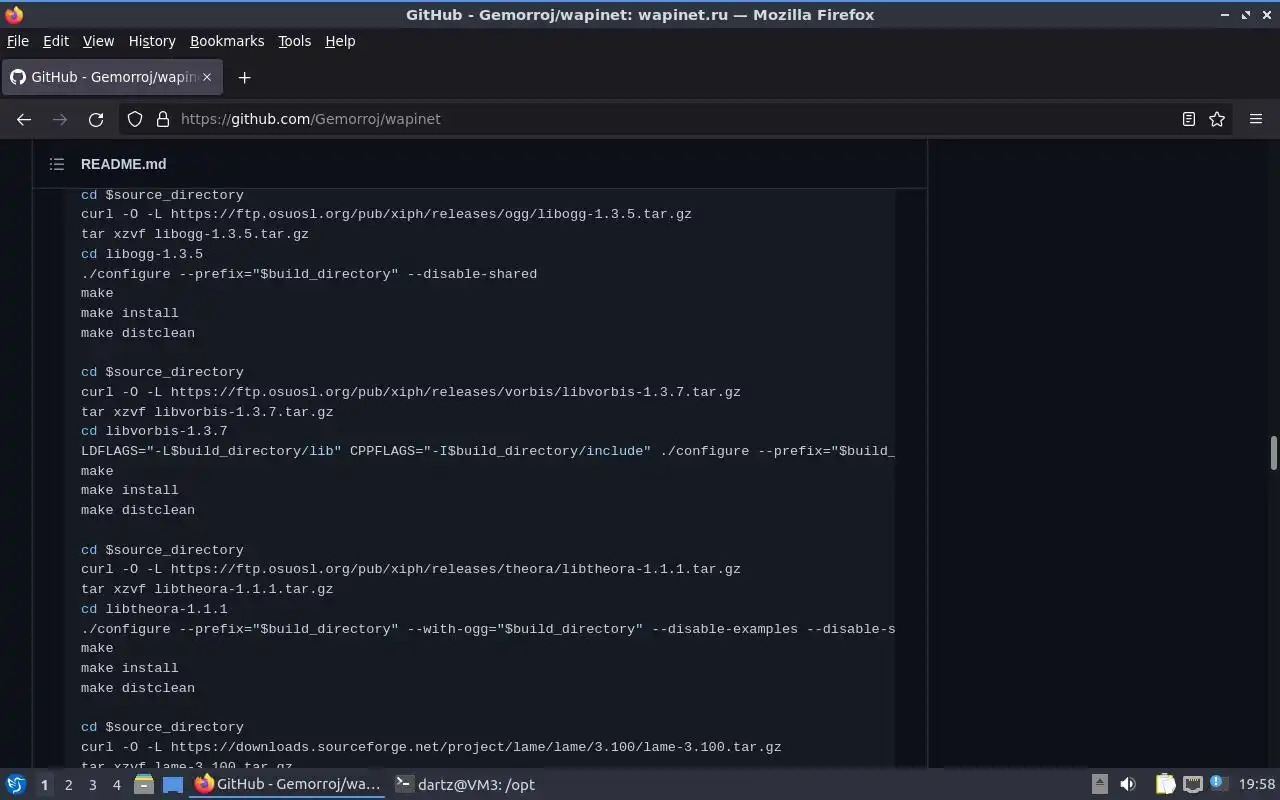Open the View menu
1280x800 pixels.
[x=98, y=41]
